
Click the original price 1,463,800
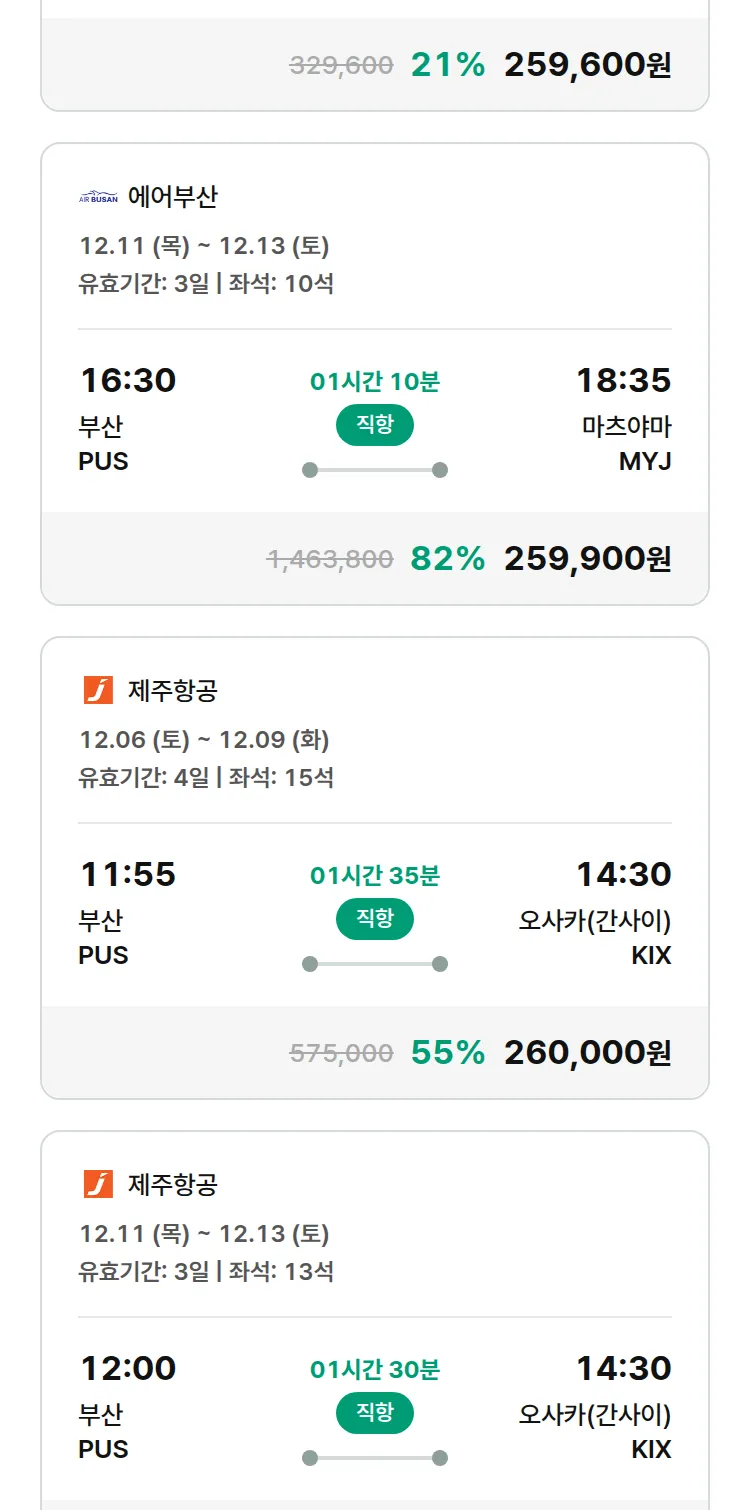pyautogui.click(x=330, y=559)
